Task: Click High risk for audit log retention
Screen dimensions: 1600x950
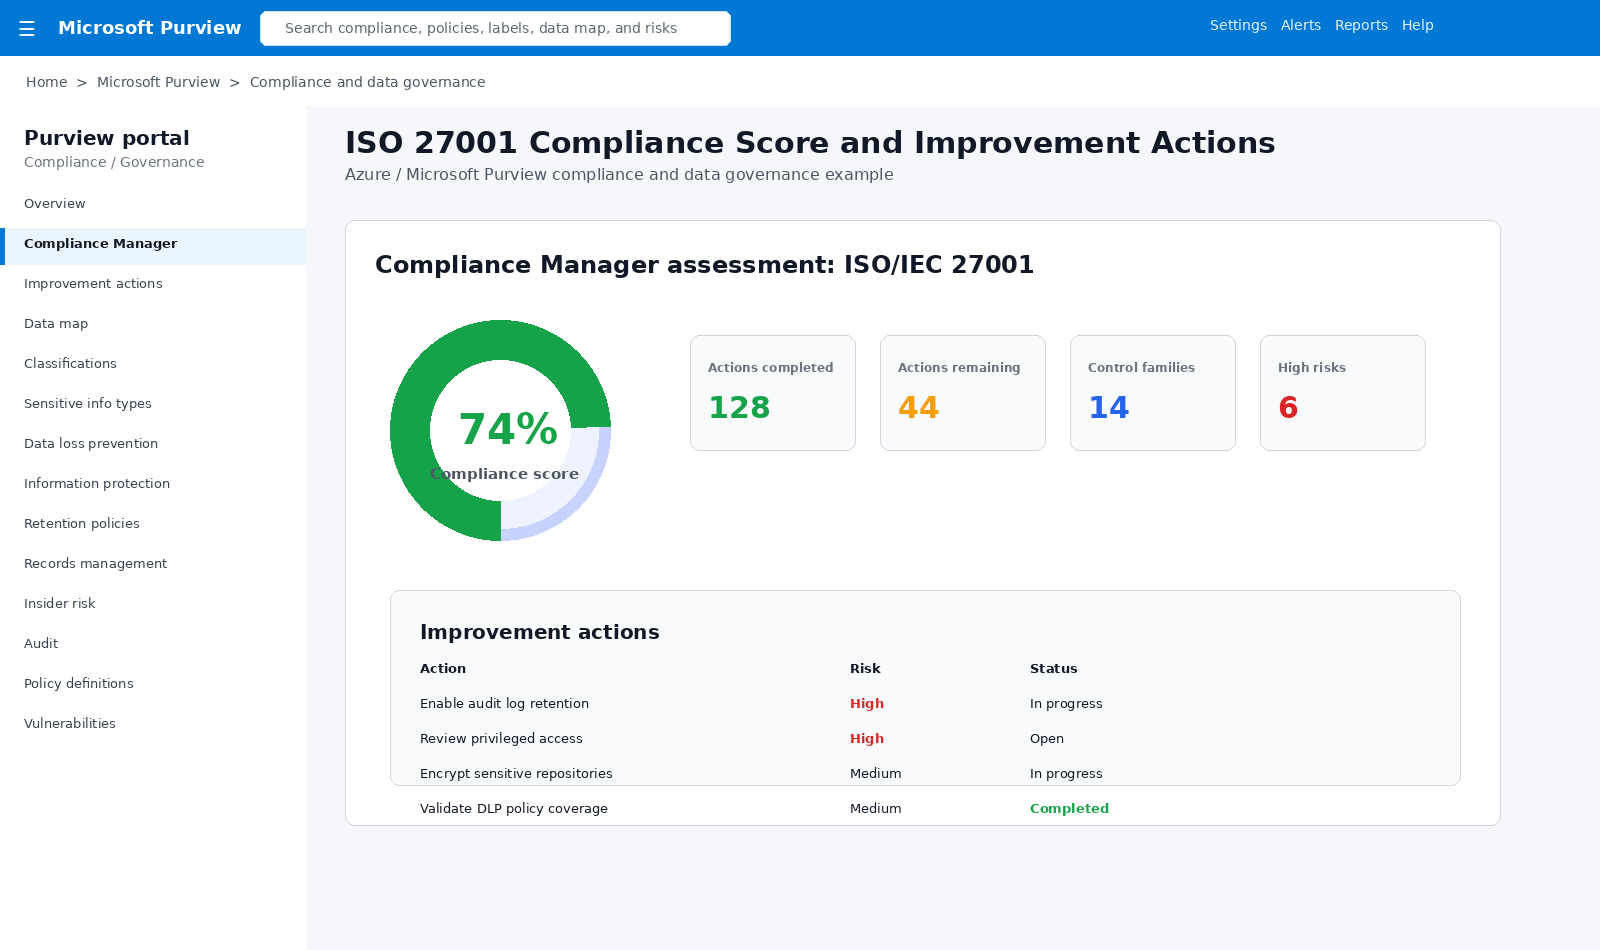Action: click(867, 704)
